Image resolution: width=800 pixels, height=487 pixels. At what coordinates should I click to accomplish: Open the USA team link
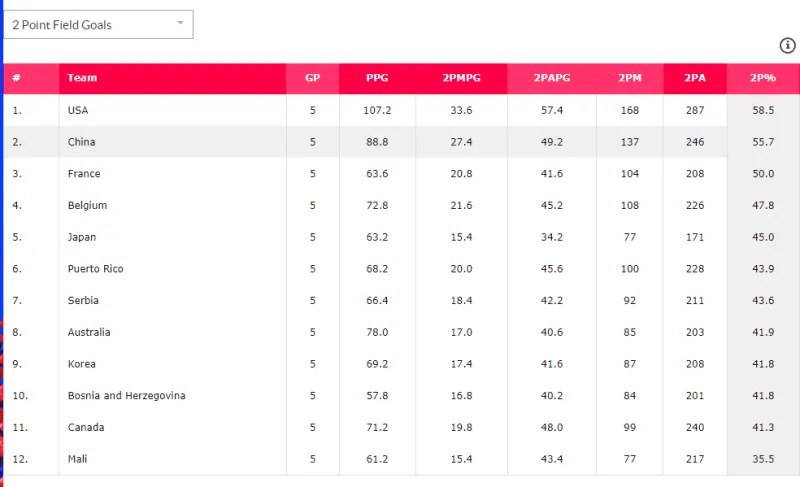point(78,110)
